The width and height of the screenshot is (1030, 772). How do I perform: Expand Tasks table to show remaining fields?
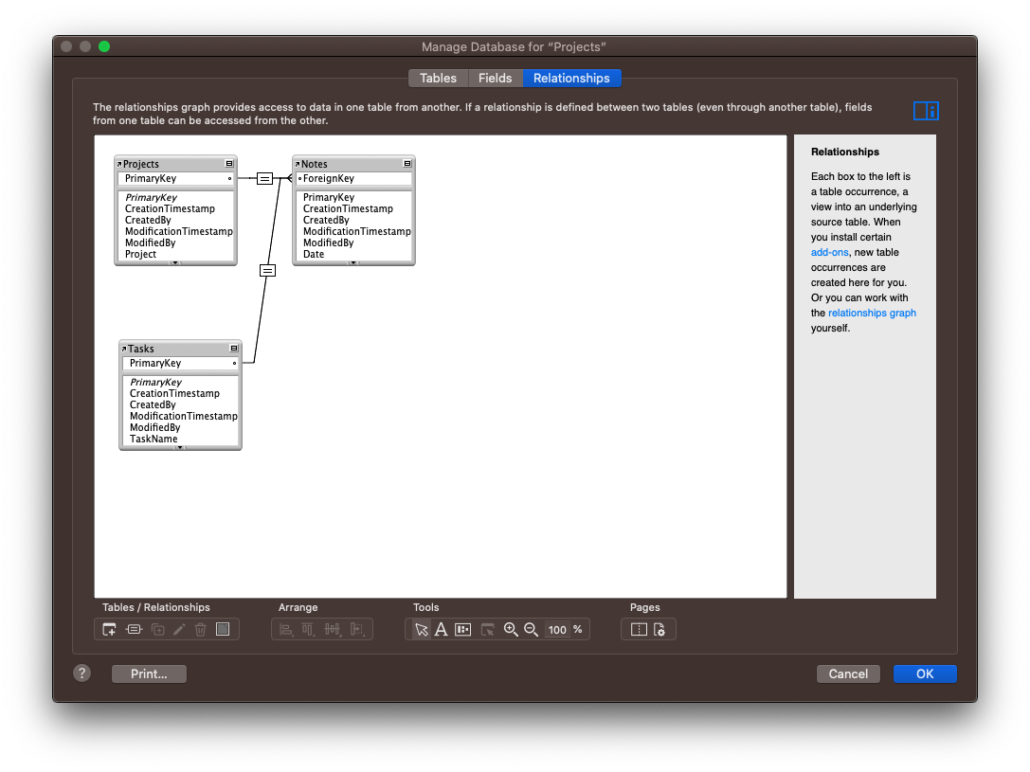click(x=180, y=447)
